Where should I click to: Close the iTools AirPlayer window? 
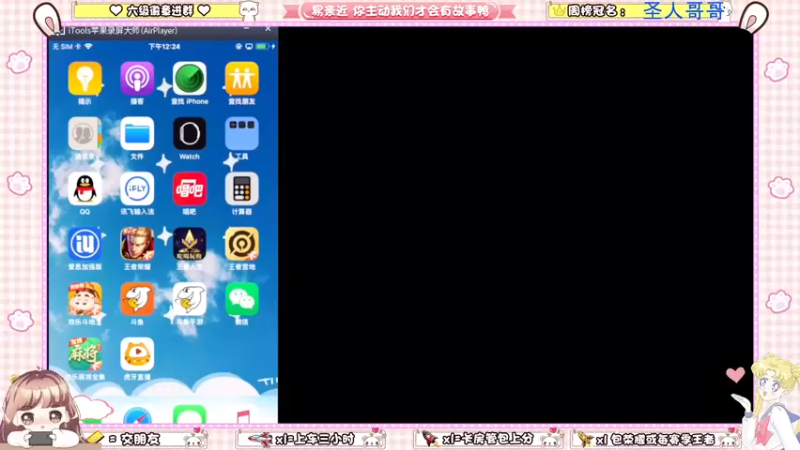[x=268, y=30]
